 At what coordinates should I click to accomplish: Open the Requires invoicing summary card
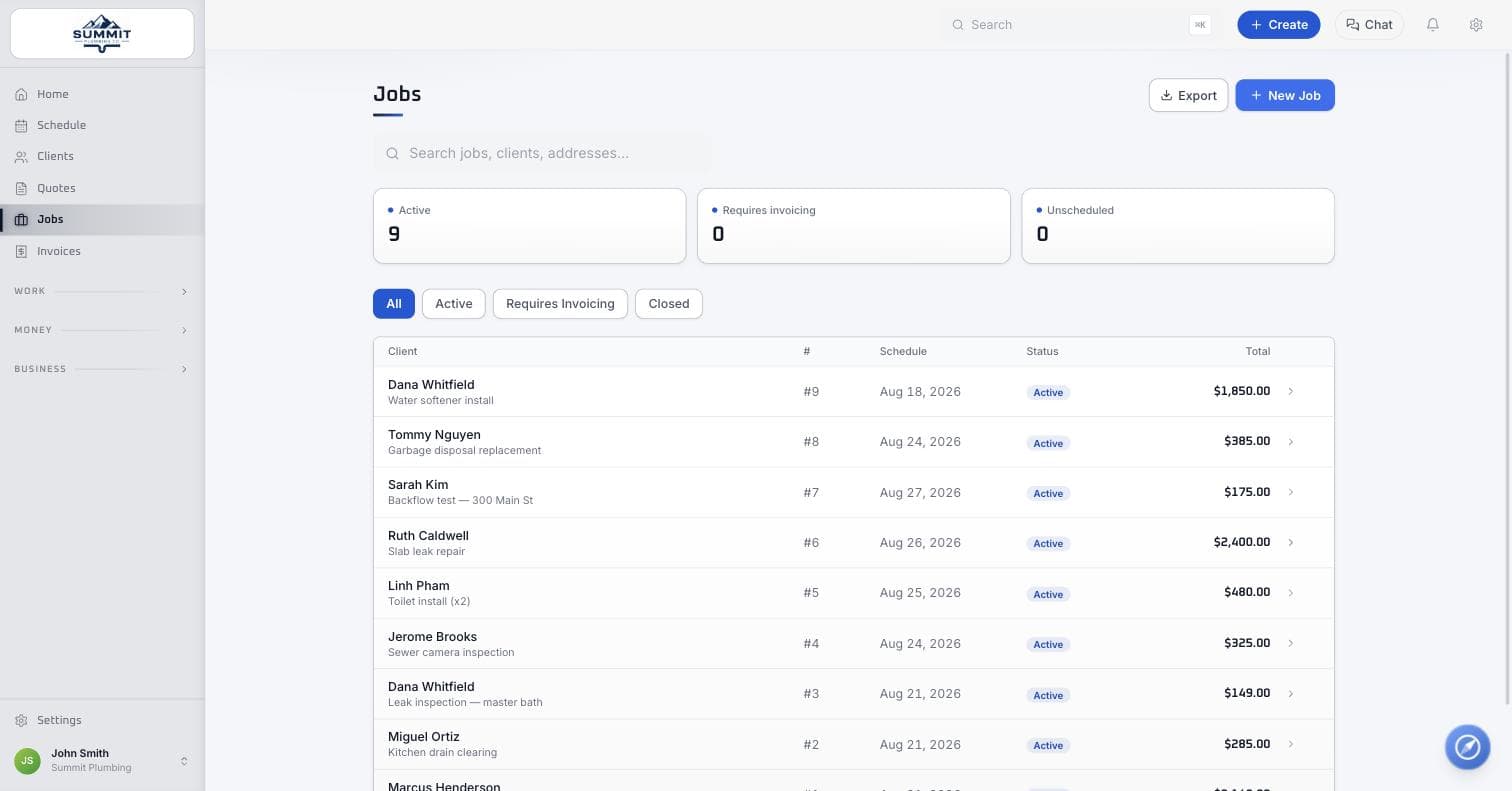point(854,226)
